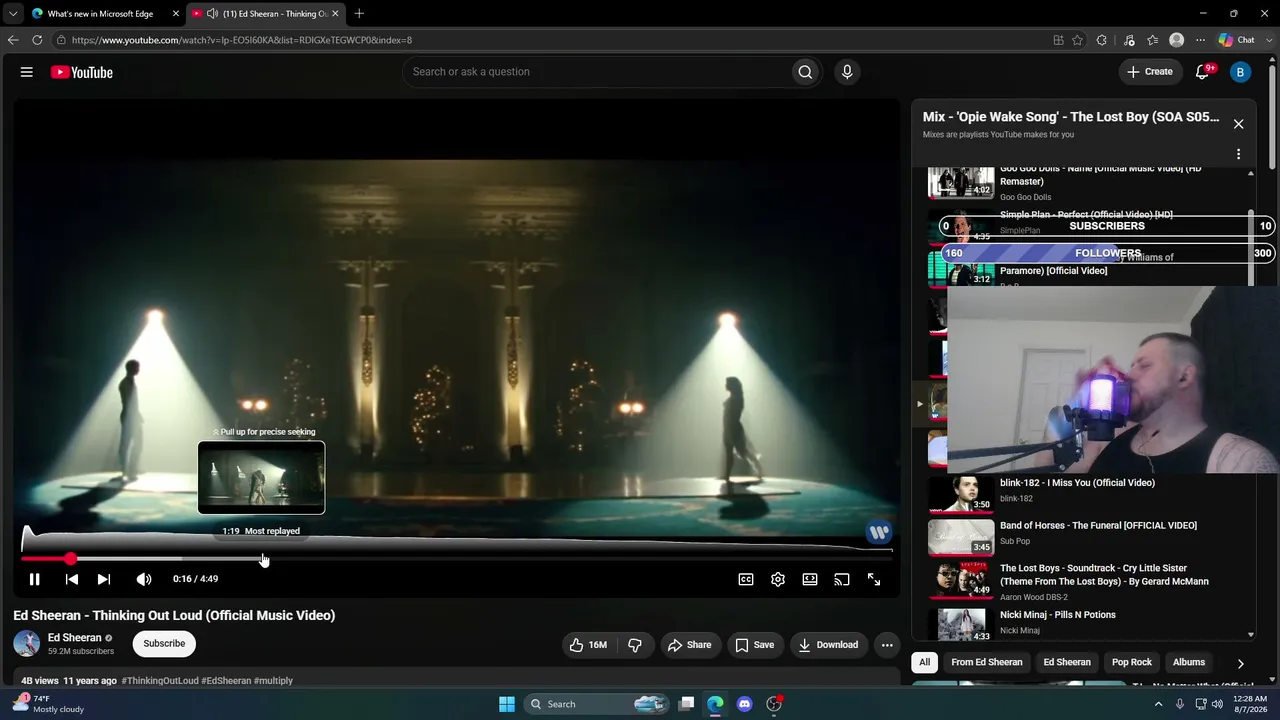Open the Mix playlist options menu
Viewport: 1280px width, 720px height.
[1238, 154]
